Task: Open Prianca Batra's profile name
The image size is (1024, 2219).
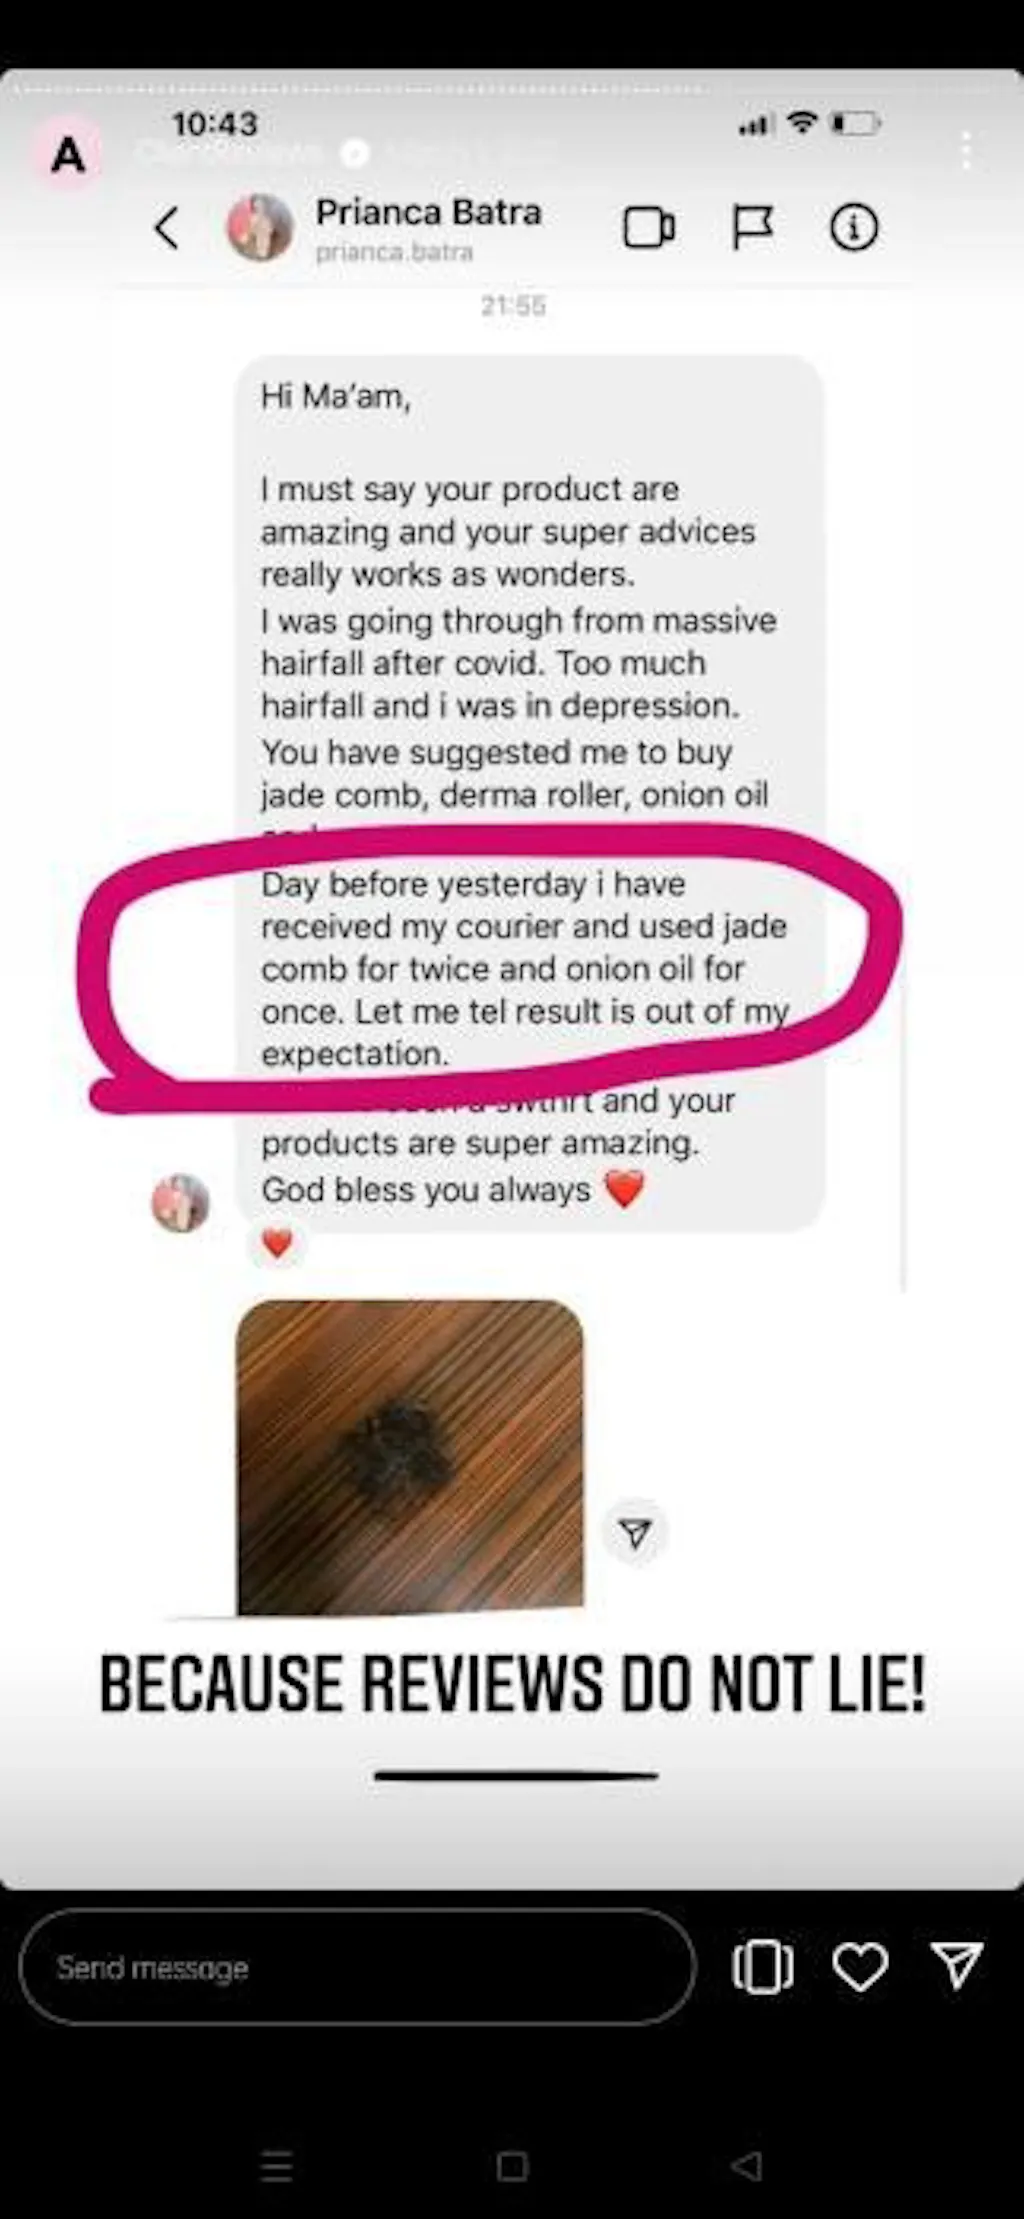Action: 428,212
